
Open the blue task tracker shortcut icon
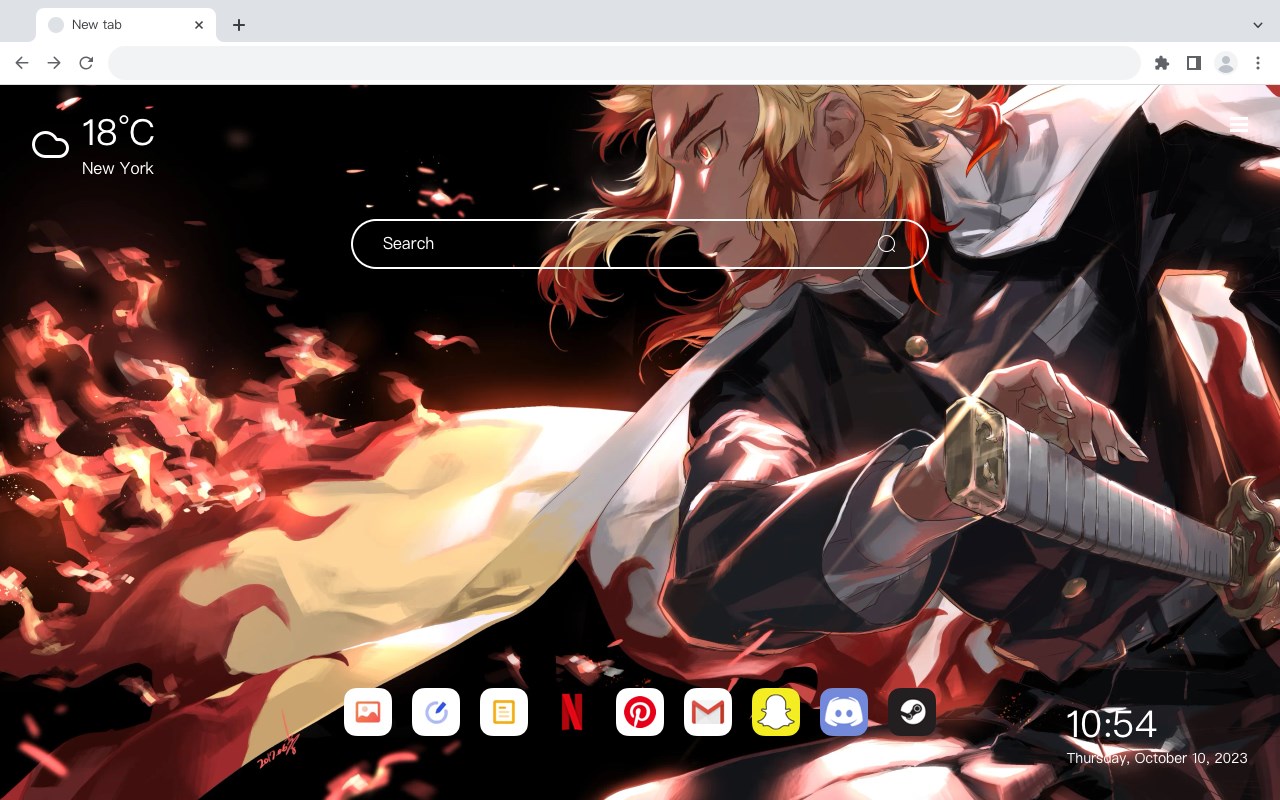click(x=436, y=712)
